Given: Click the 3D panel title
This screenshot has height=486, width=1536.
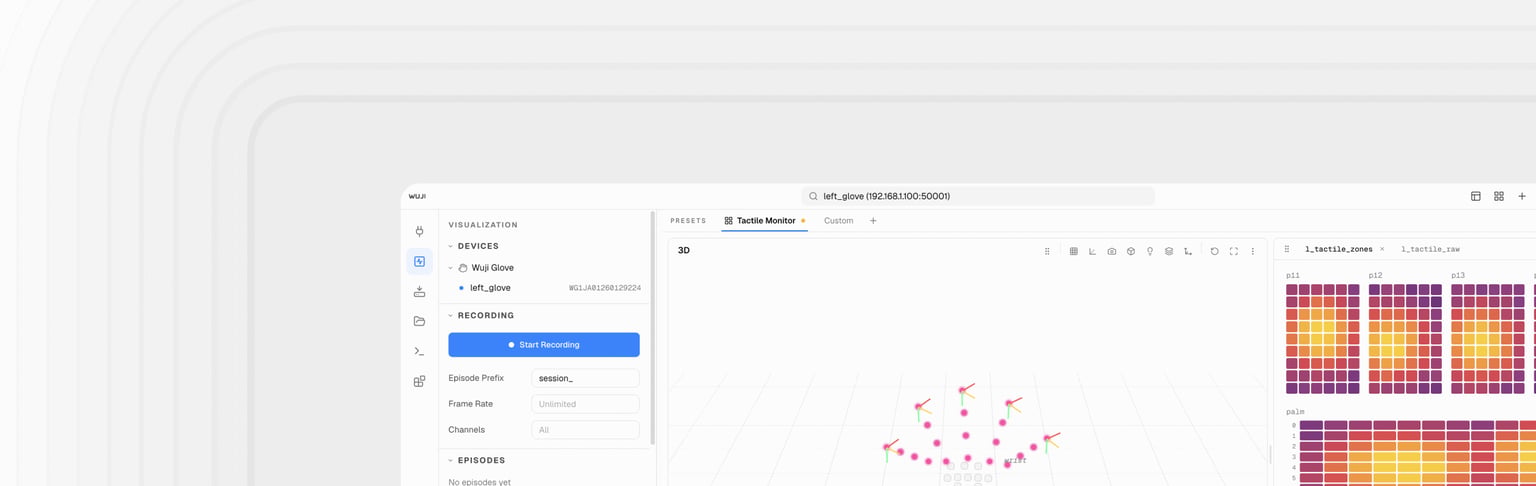Looking at the screenshot, I should click(684, 251).
